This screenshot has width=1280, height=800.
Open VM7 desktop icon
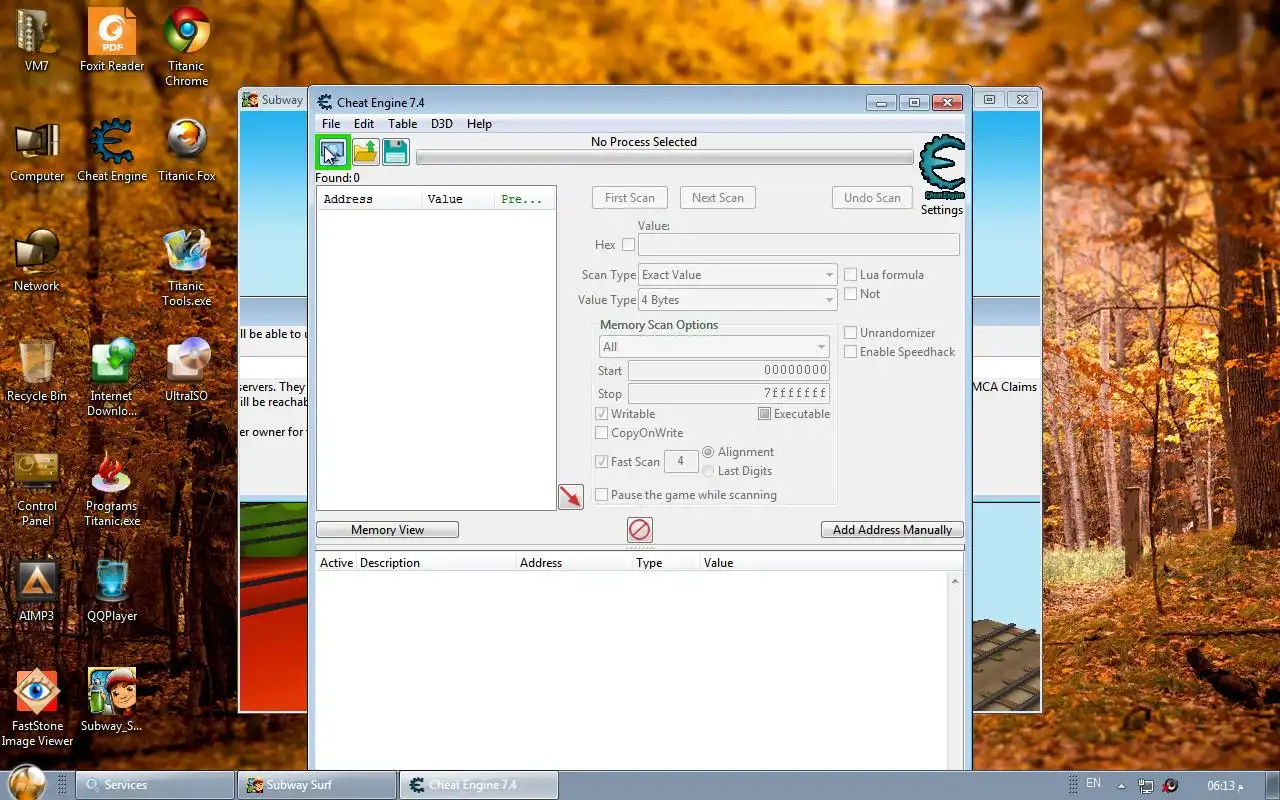[x=37, y=41]
